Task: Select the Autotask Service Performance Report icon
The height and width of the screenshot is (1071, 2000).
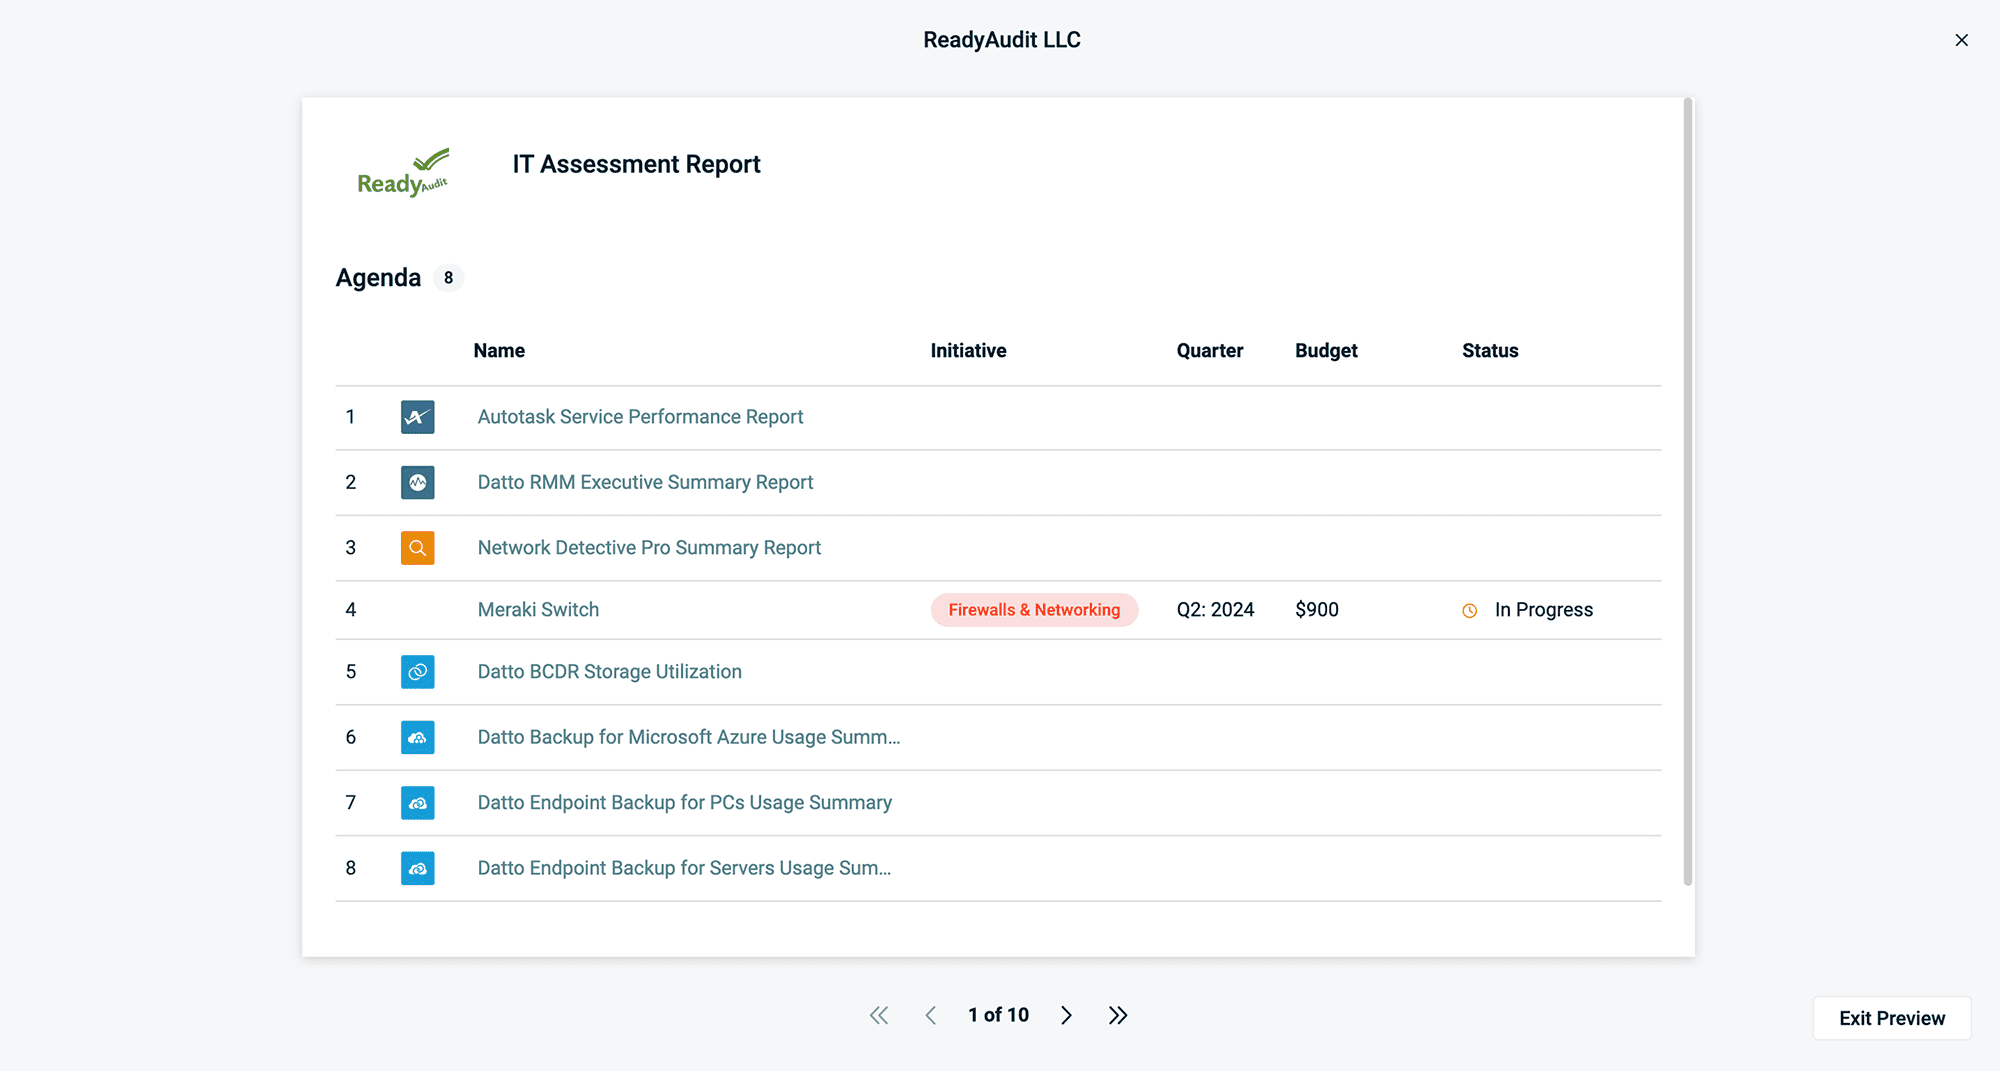Action: 417,417
